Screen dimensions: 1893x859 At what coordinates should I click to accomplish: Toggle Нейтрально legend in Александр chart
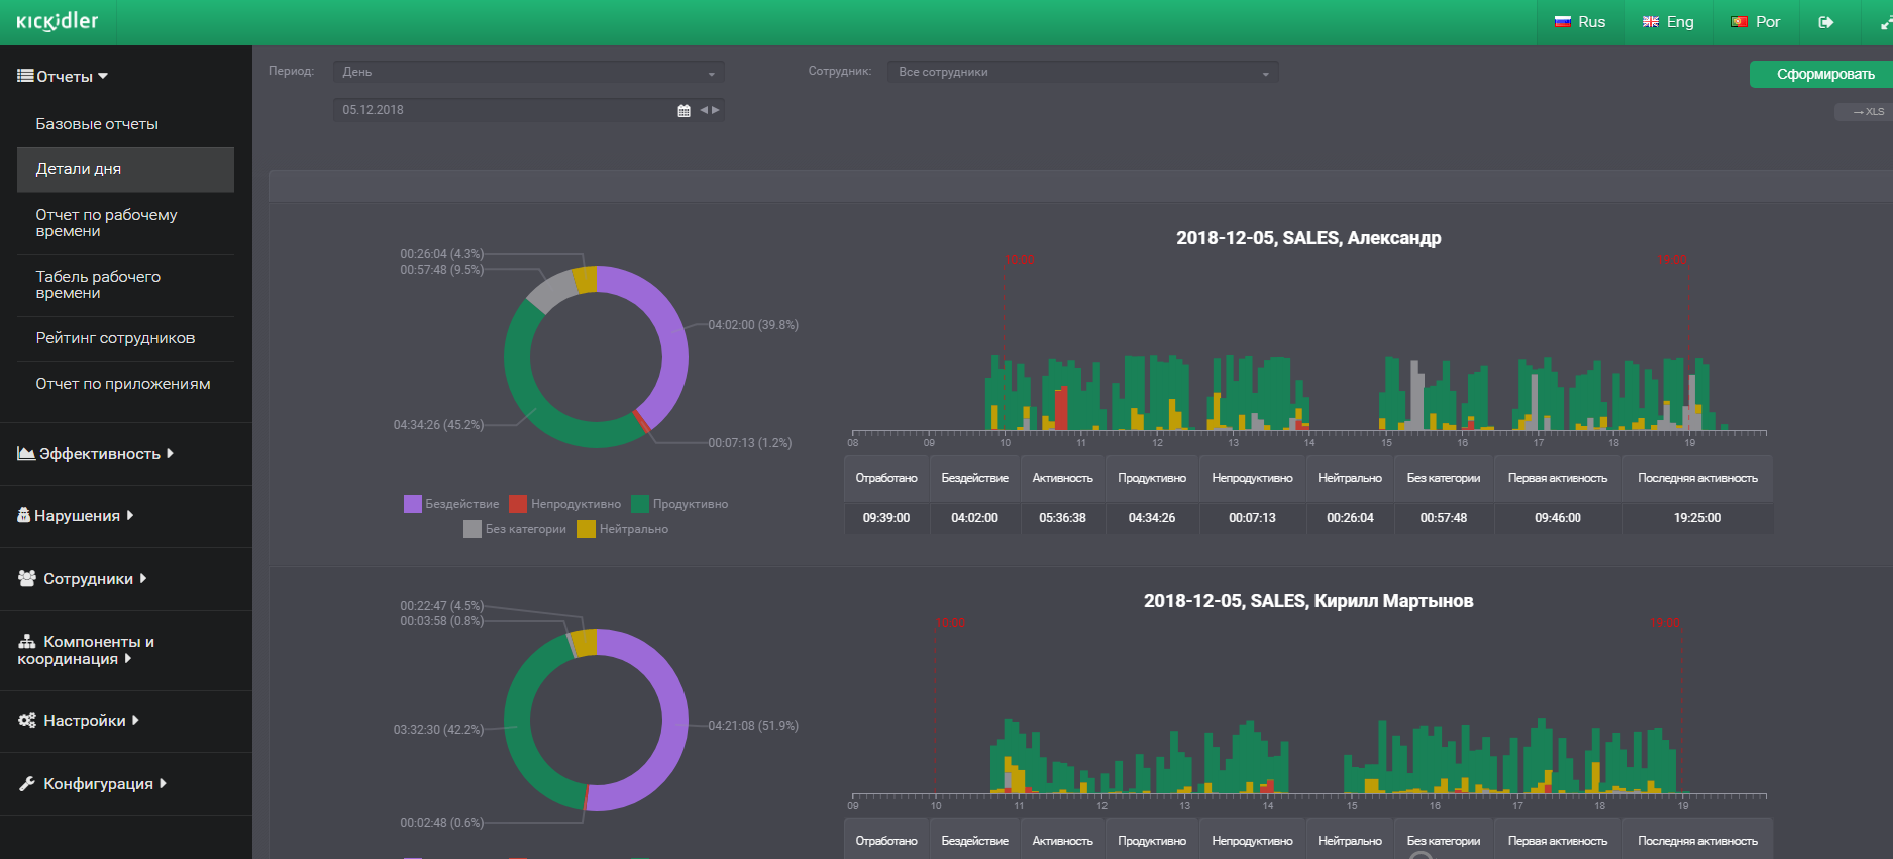(622, 529)
